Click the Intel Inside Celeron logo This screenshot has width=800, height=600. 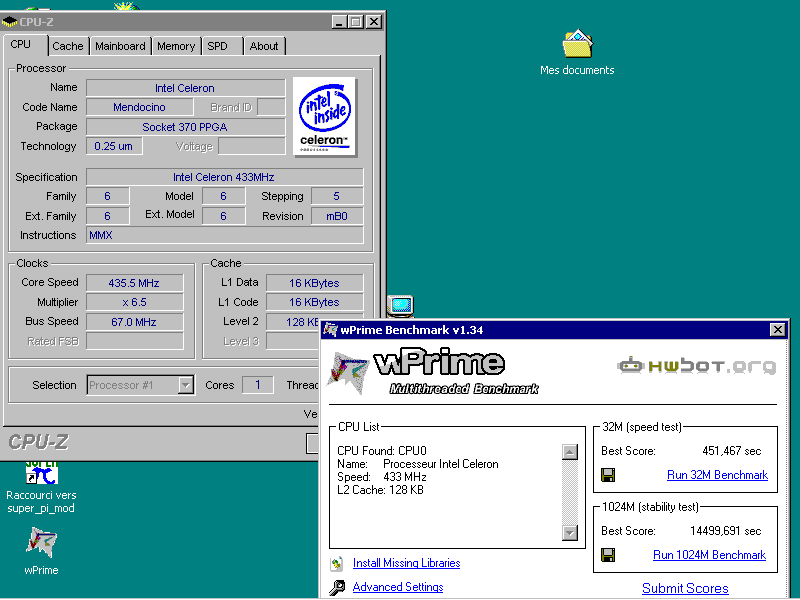pos(324,117)
